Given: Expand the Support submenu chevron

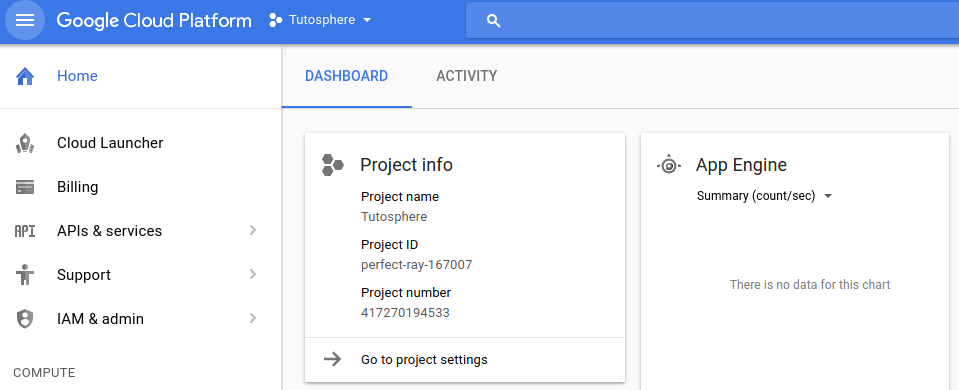Looking at the screenshot, I should 253,274.
